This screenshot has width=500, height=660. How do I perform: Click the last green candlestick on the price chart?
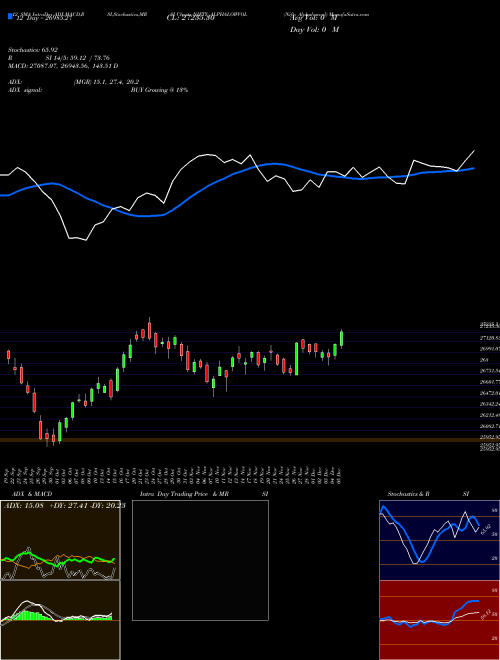tap(341, 339)
